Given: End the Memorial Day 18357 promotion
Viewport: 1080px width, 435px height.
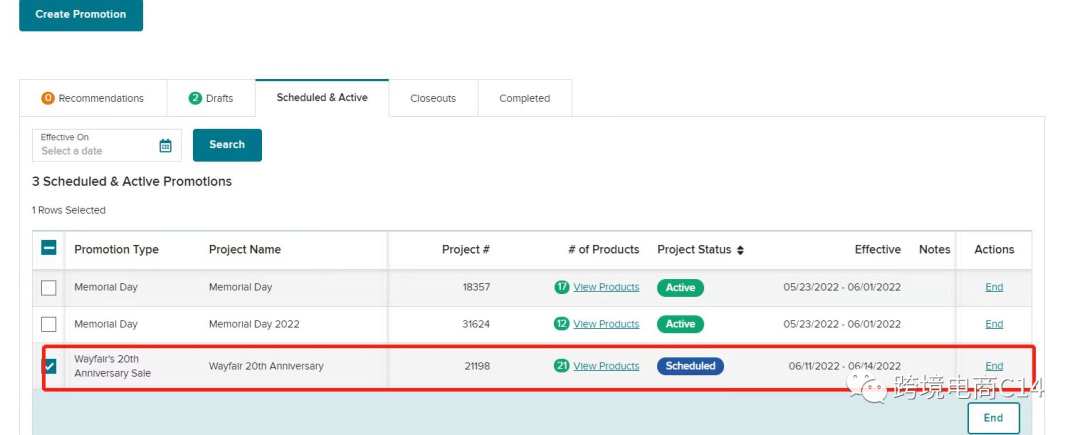Looking at the screenshot, I should coord(994,287).
